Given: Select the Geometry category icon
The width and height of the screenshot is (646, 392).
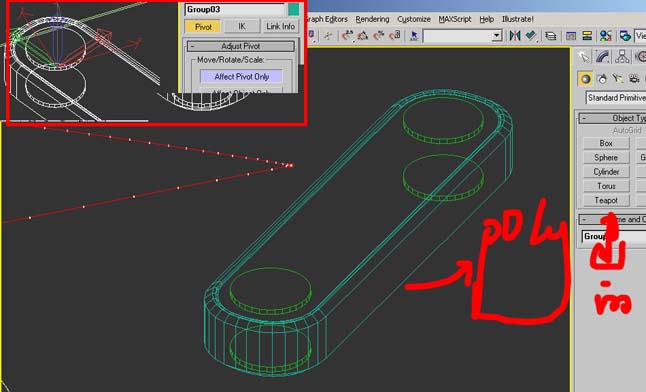Looking at the screenshot, I should point(585,79).
